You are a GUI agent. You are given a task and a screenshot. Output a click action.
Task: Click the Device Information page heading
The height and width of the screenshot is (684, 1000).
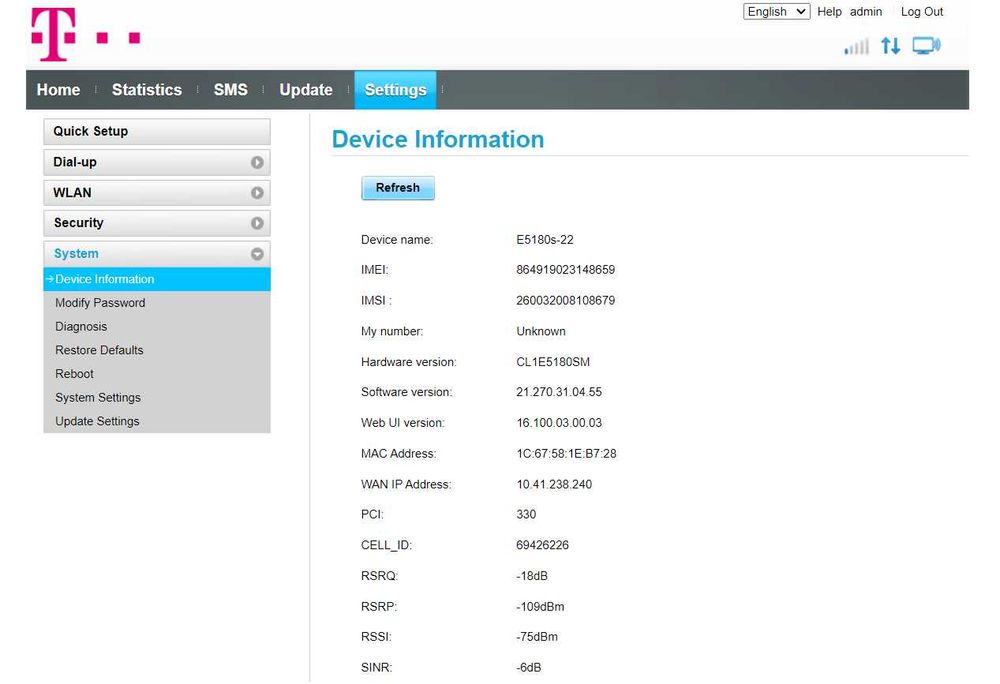tap(438, 139)
